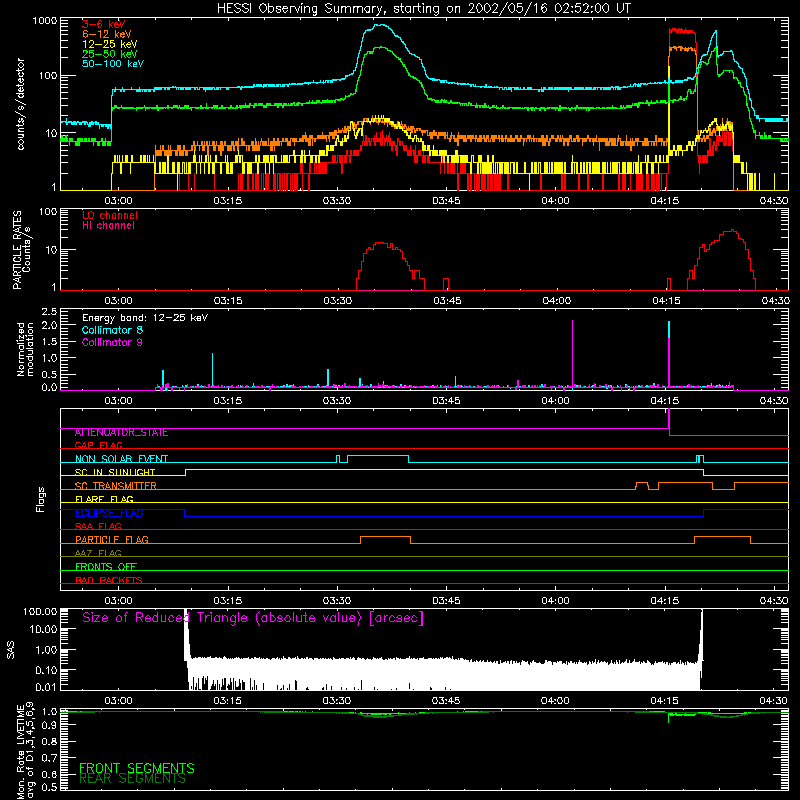Select the GAP_FLAG label
The height and width of the screenshot is (800, 800).
[98, 445]
